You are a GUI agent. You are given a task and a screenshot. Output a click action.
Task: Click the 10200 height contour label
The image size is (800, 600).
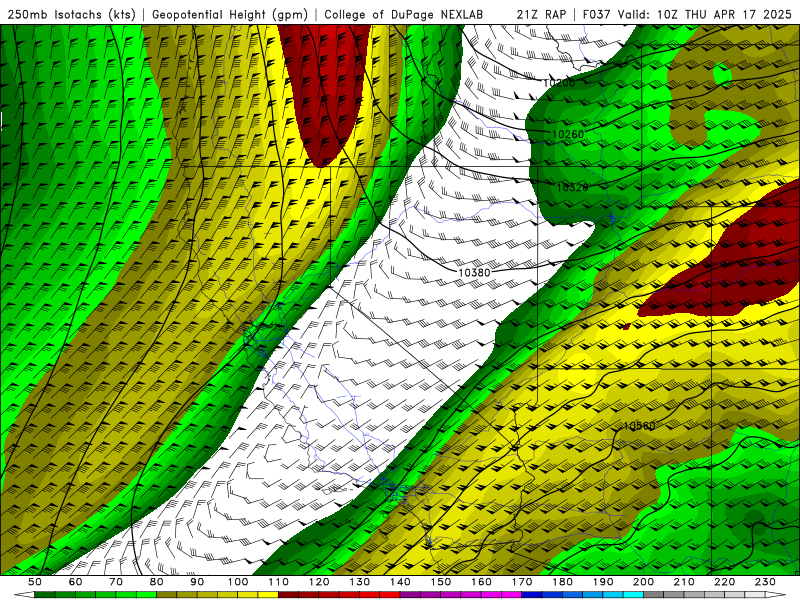click(x=559, y=83)
